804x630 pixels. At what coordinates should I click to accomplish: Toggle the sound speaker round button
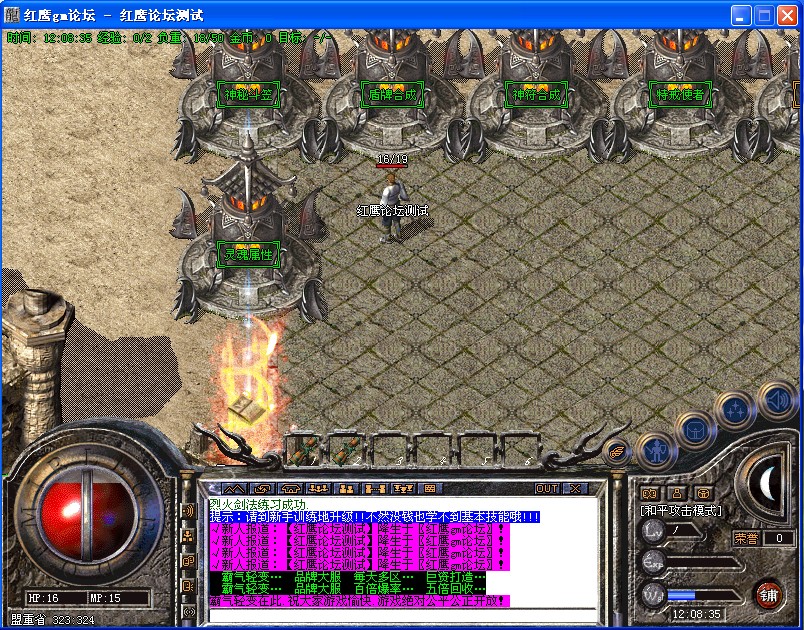pyautogui.click(x=777, y=400)
